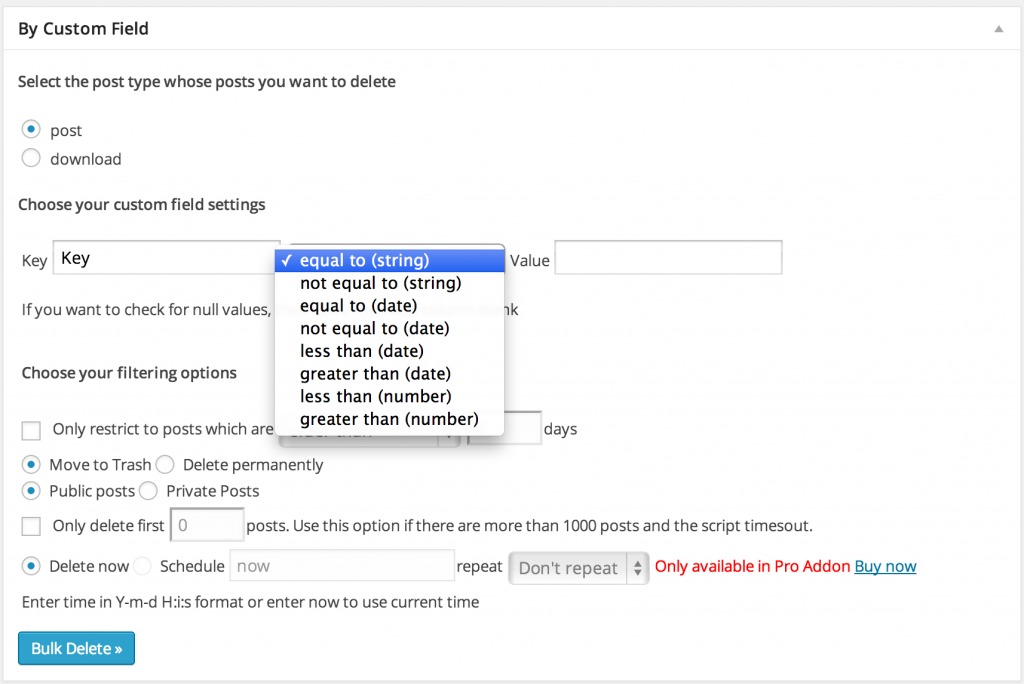Choose 'greater than (date)' operator

click(375, 373)
